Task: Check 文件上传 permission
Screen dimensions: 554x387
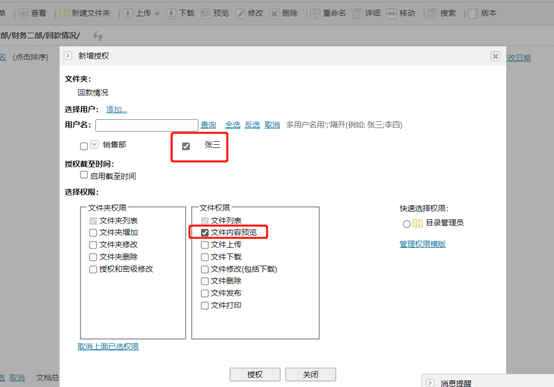Action: click(205, 245)
